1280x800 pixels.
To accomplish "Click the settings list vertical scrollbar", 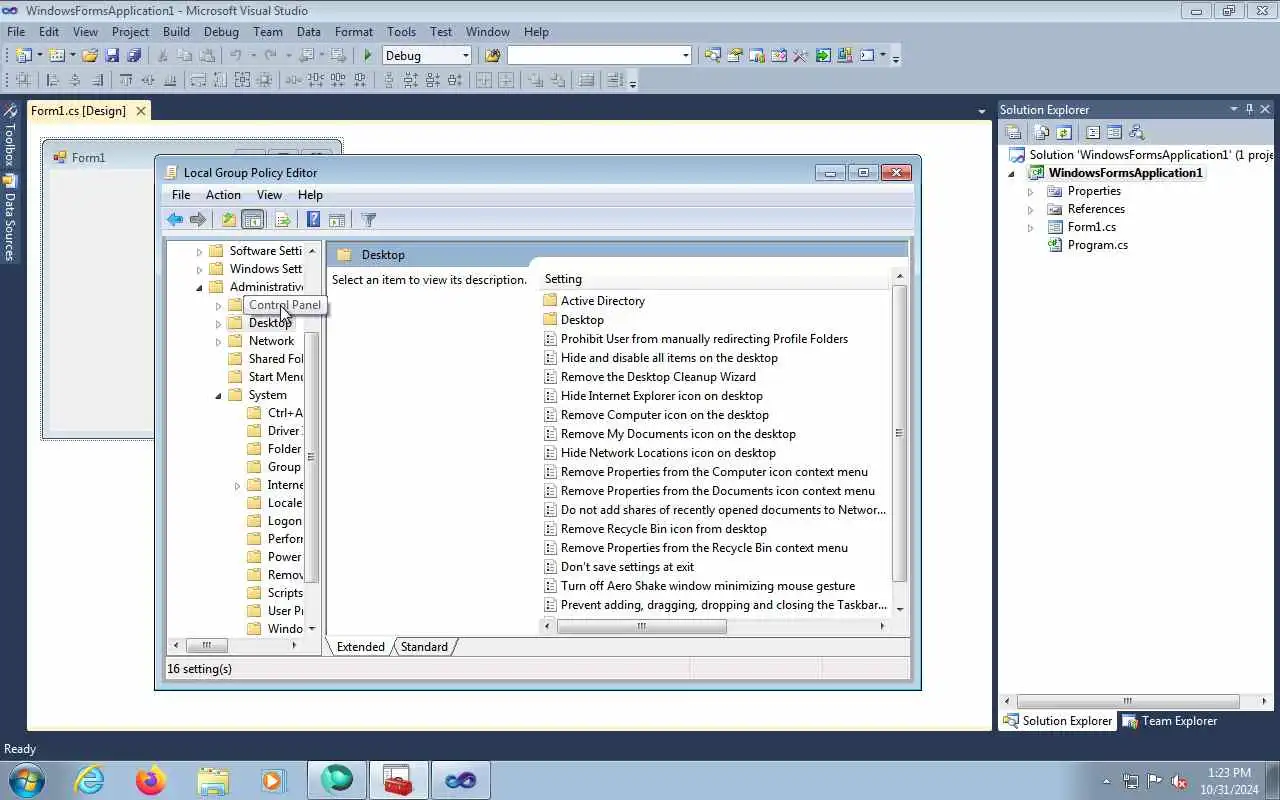I will coord(899,433).
